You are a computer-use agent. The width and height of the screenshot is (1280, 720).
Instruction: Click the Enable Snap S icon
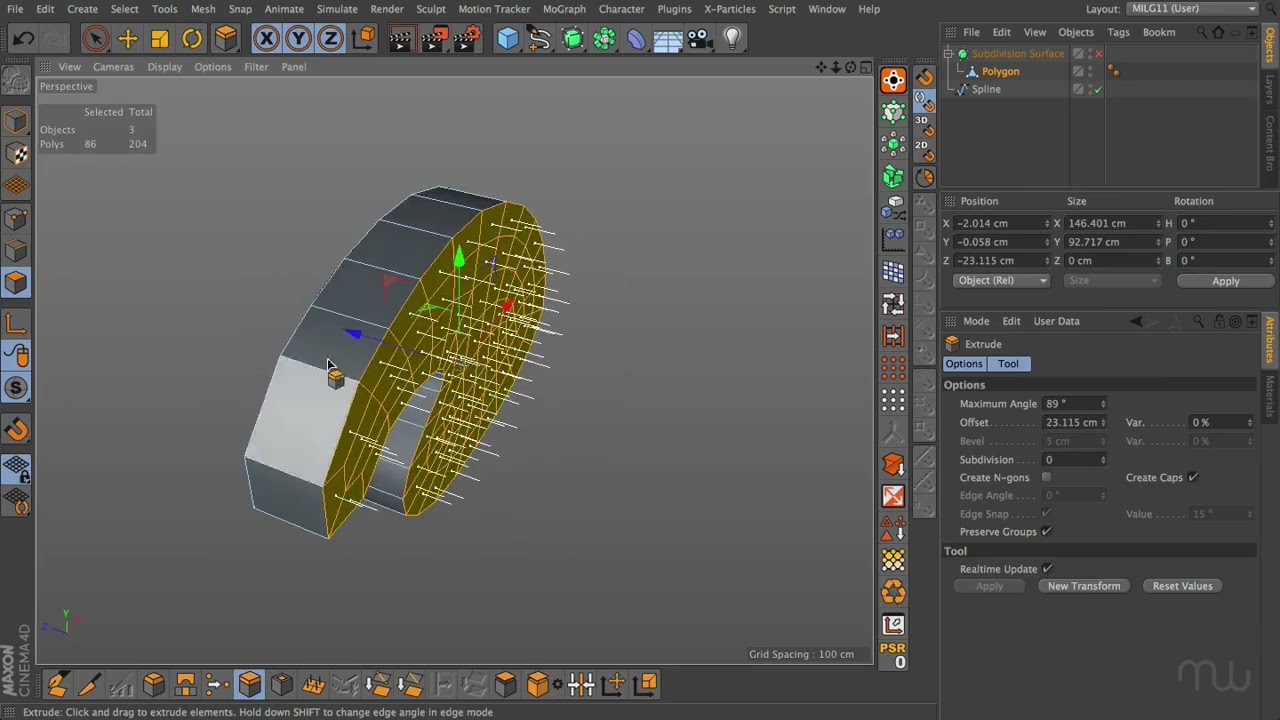16,388
